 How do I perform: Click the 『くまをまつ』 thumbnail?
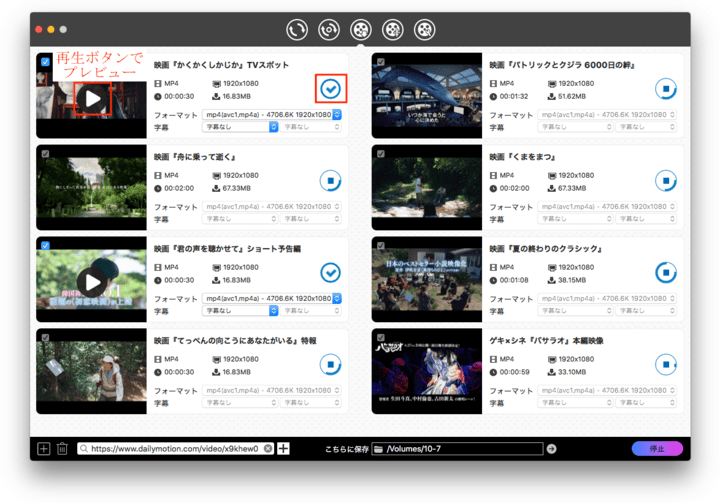tap(427, 188)
